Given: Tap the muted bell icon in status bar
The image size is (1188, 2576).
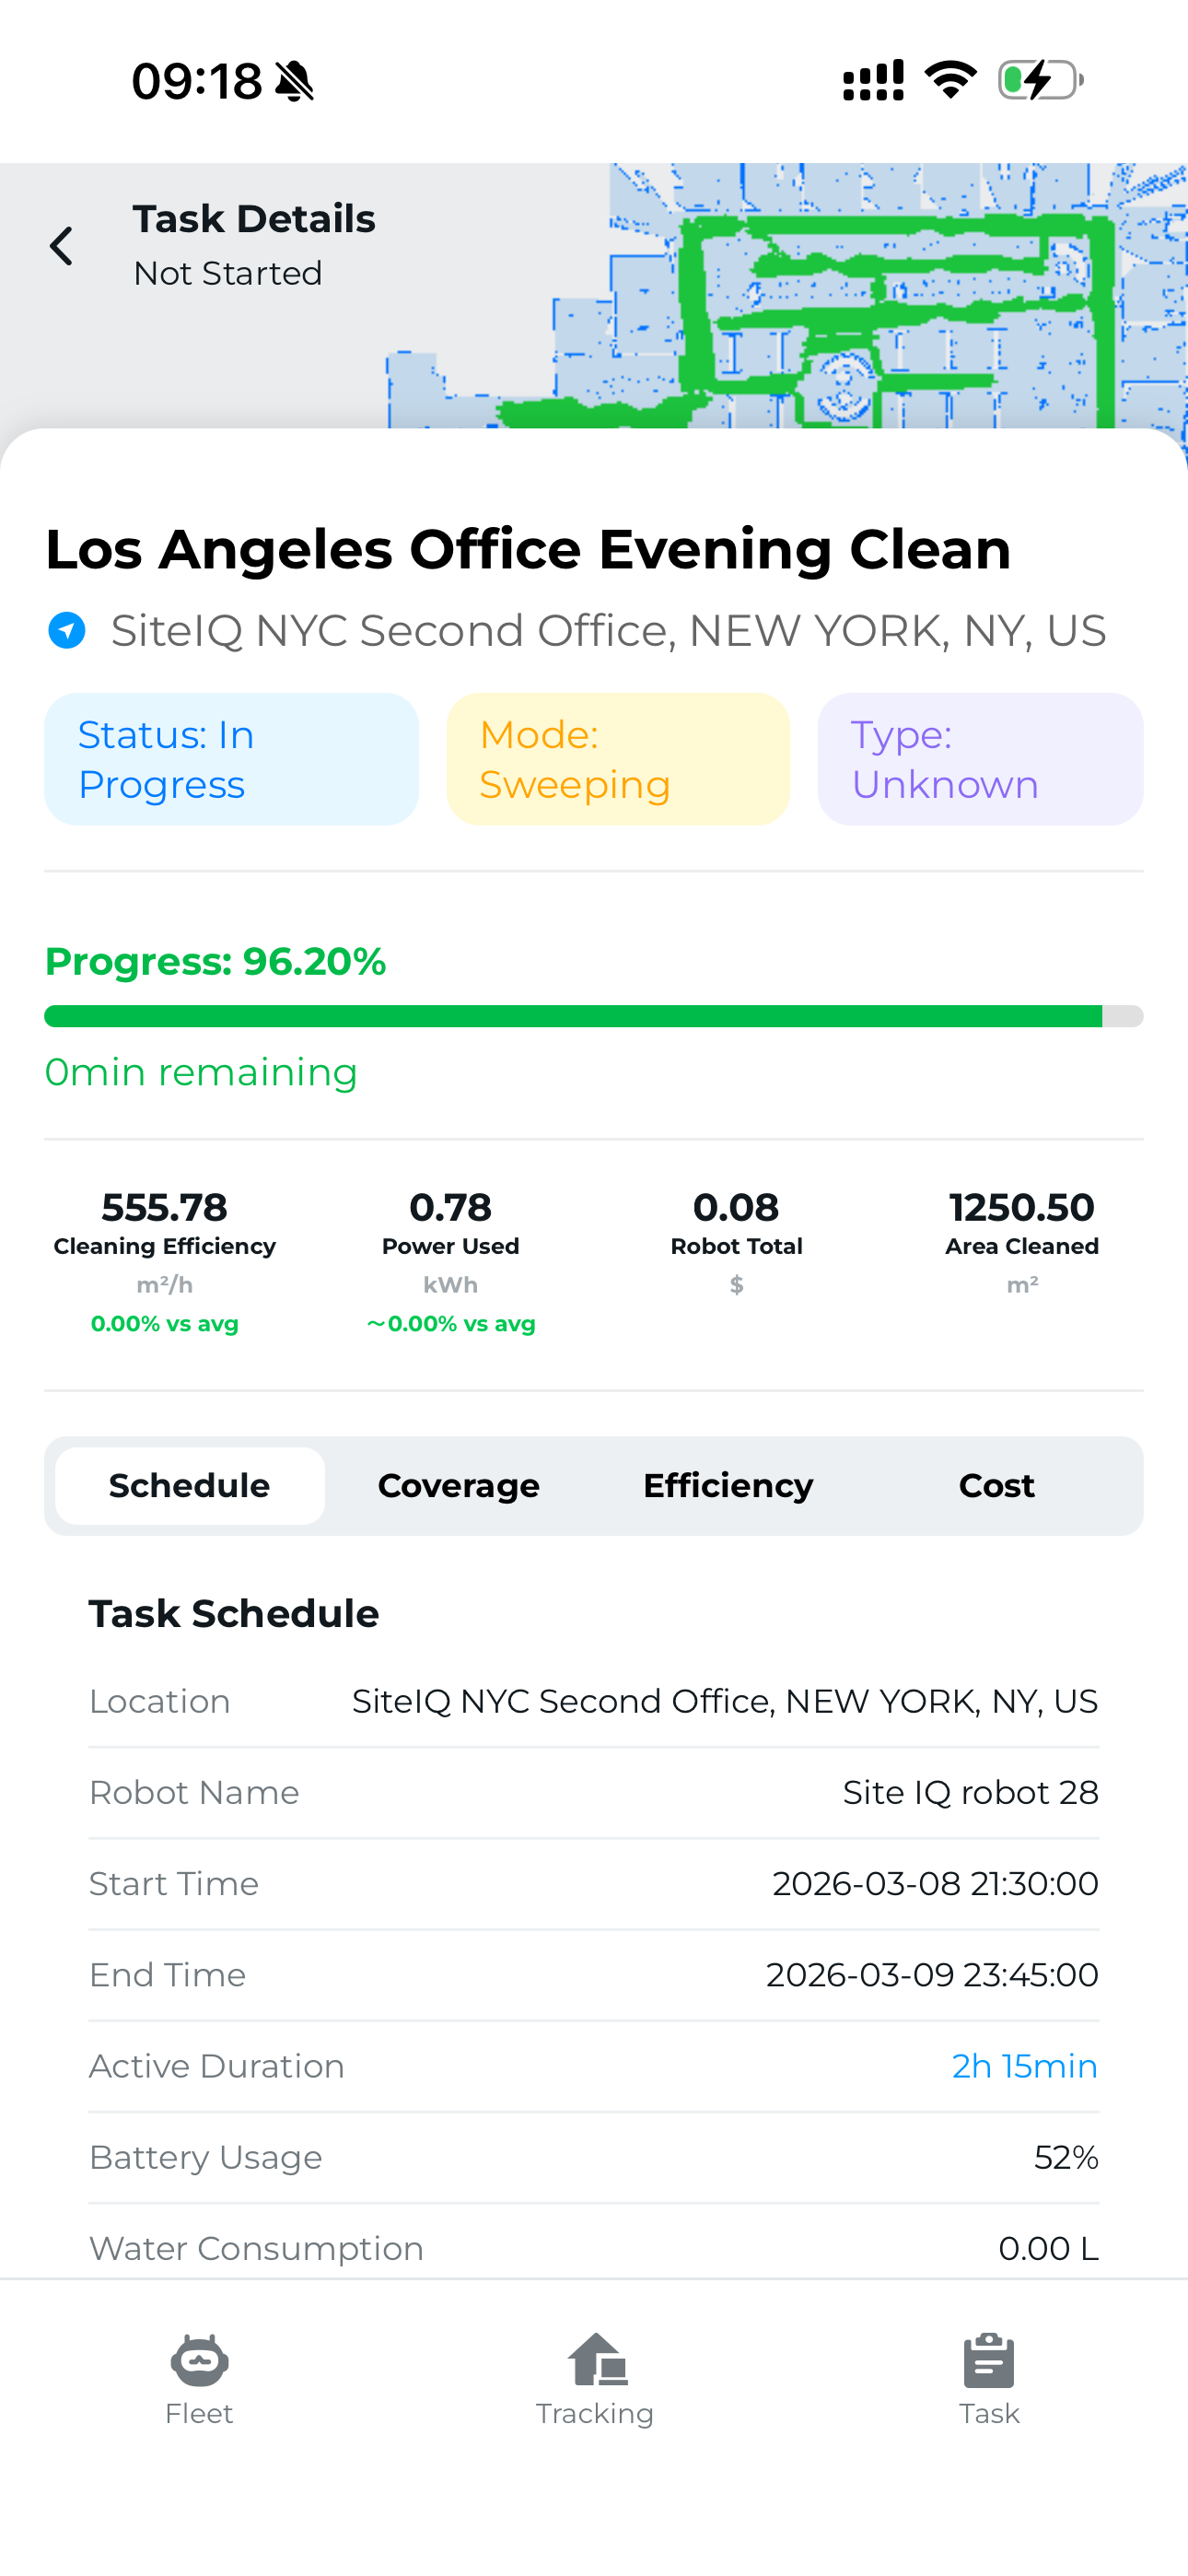Looking at the screenshot, I should point(294,81).
